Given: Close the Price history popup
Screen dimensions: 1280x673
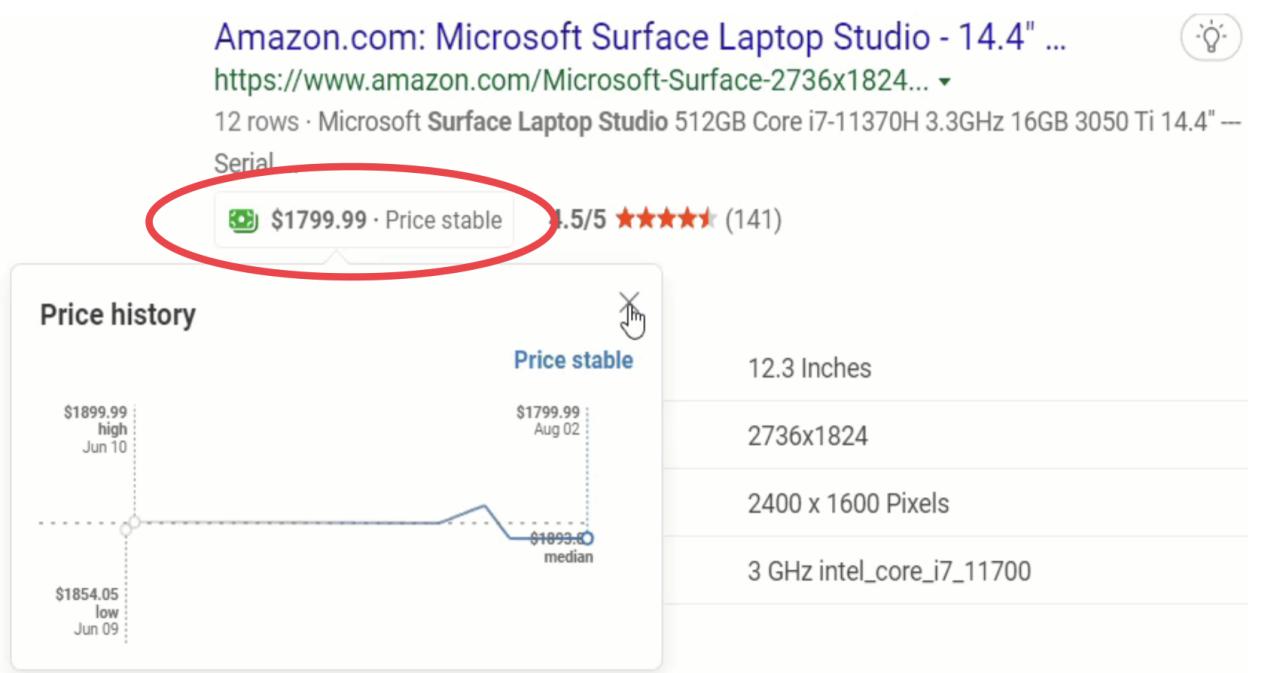Looking at the screenshot, I should point(628,302).
